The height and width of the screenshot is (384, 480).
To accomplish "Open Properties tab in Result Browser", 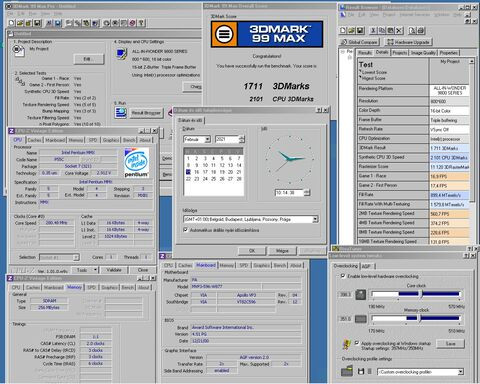I will [448, 53].
